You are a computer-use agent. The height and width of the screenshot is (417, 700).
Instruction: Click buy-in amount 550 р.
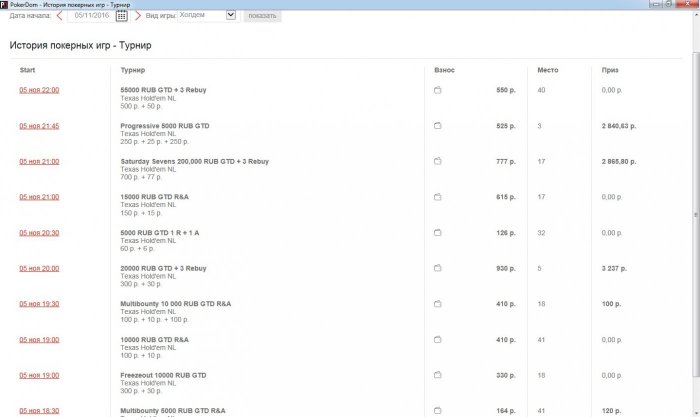point(506,90)
